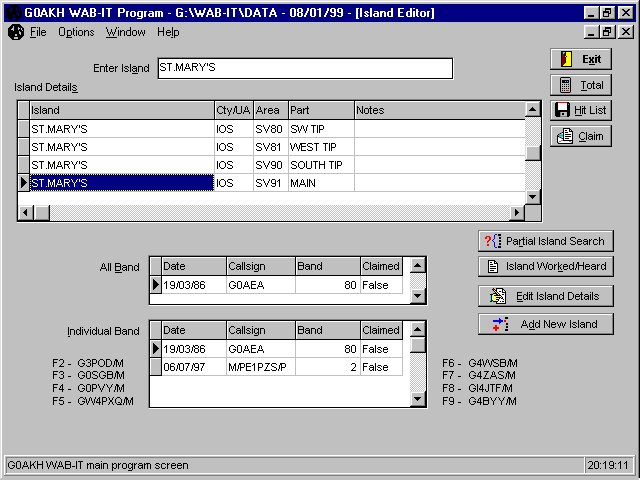The height and width of the screenshot is (480, 640).
Task: Click in the Enter Island text field
Action: tap(305, 68)
